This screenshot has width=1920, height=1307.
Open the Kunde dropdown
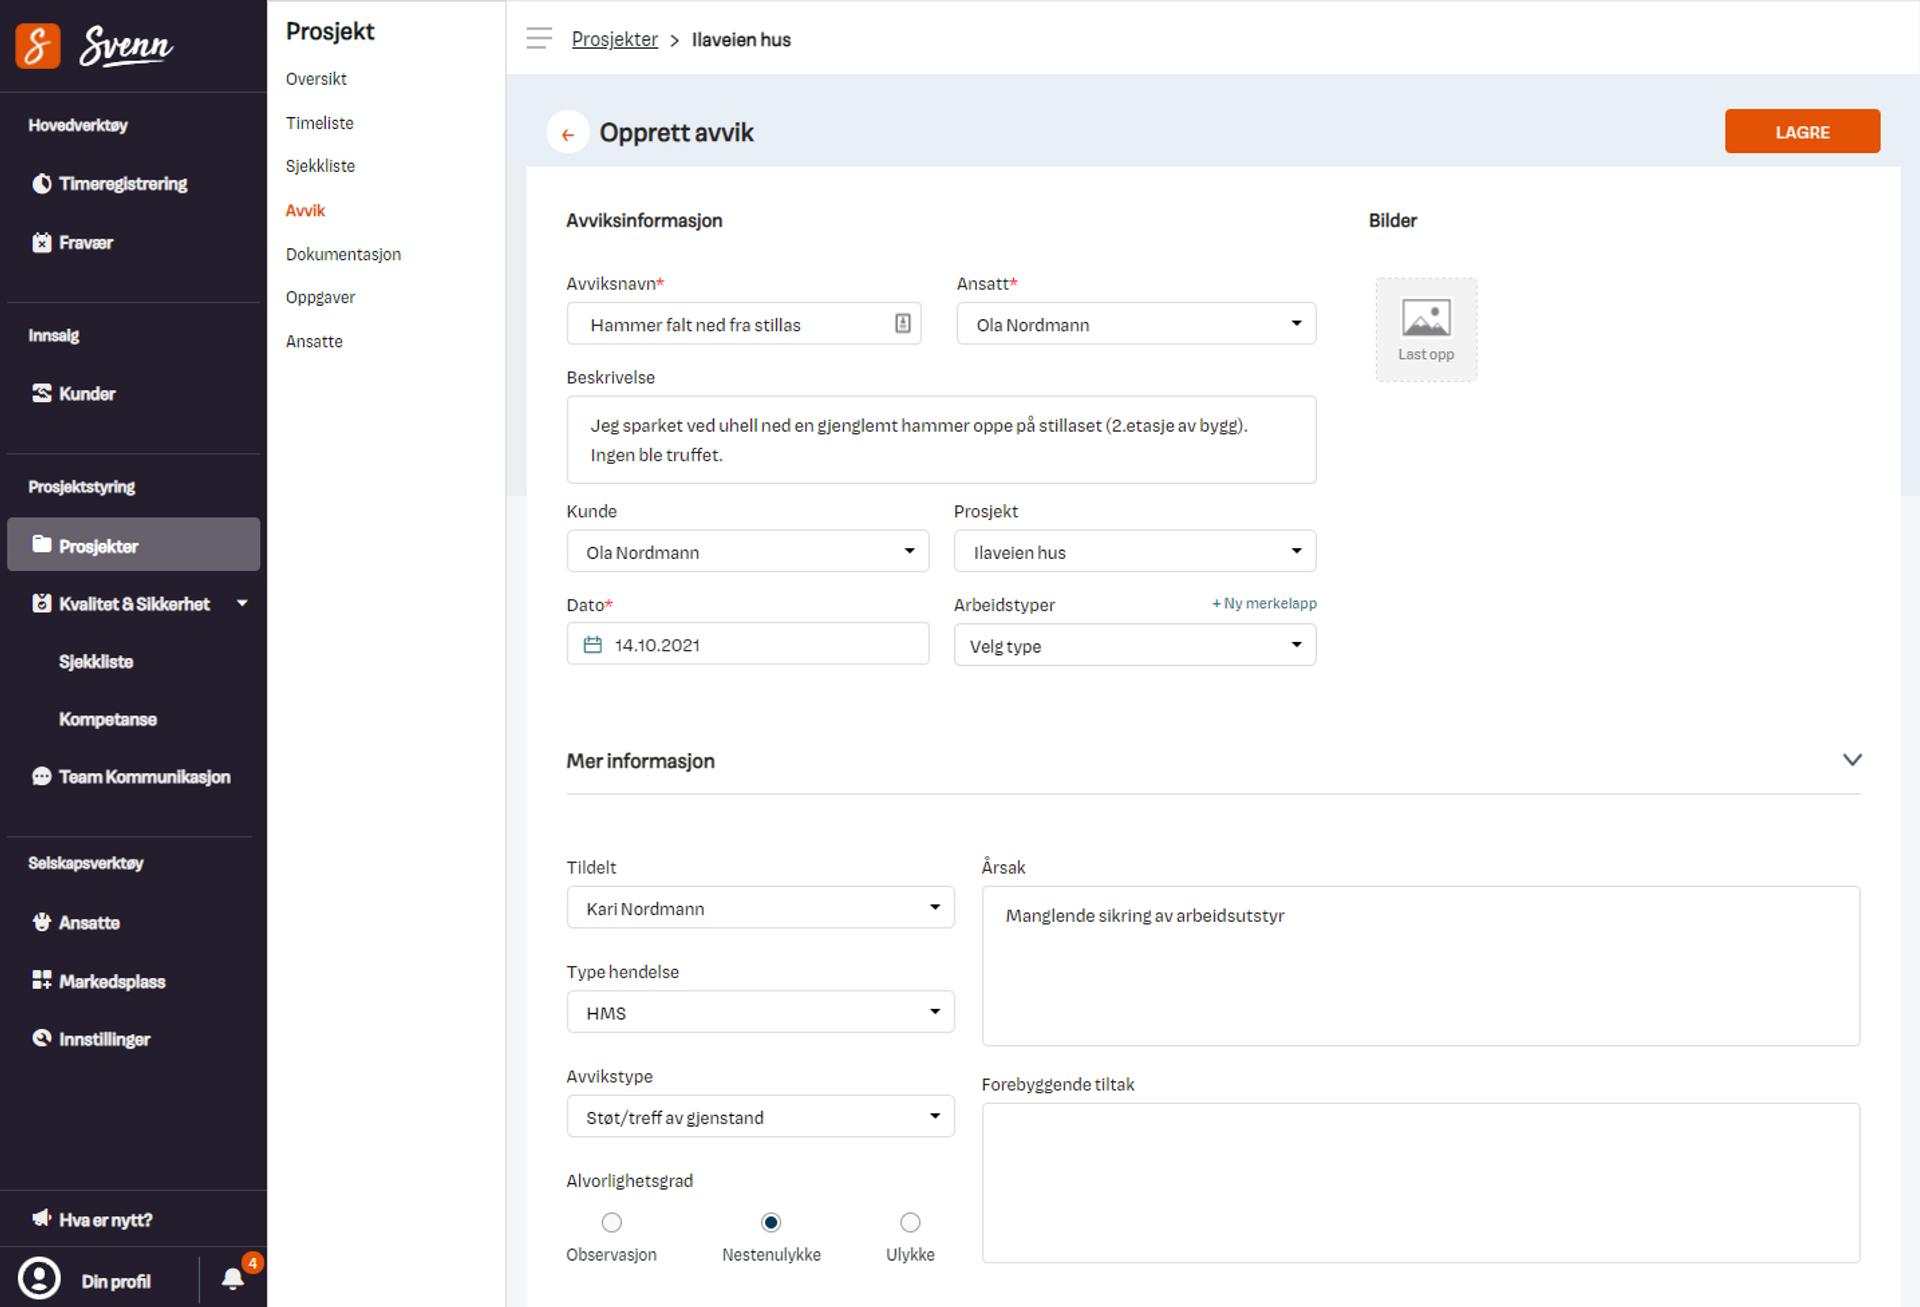(748, 551)
